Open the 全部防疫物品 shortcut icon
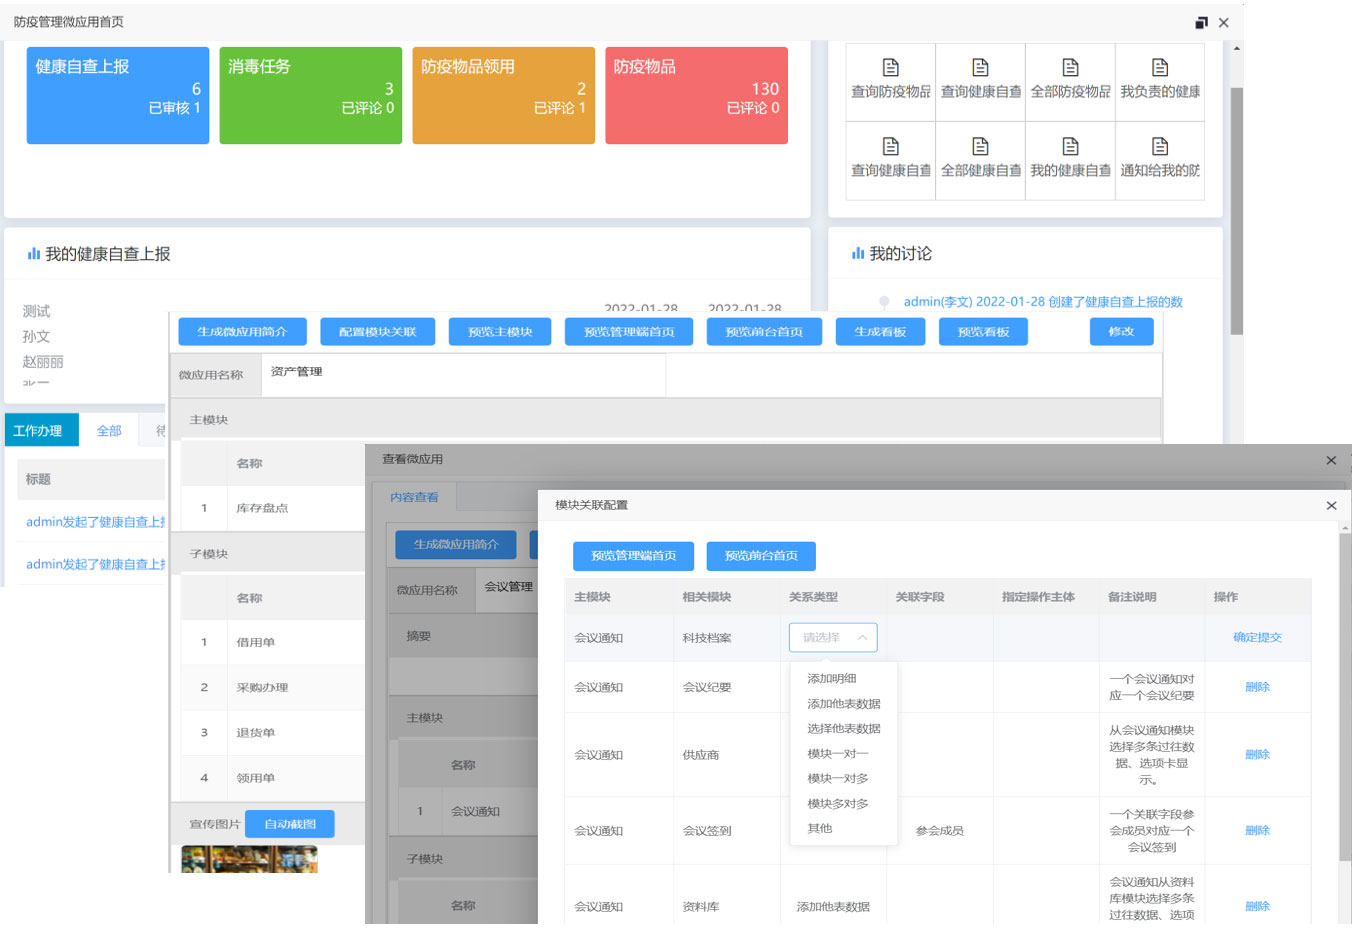The height and width of the screenshot is (933, 1358). [x=1070, y=68]
